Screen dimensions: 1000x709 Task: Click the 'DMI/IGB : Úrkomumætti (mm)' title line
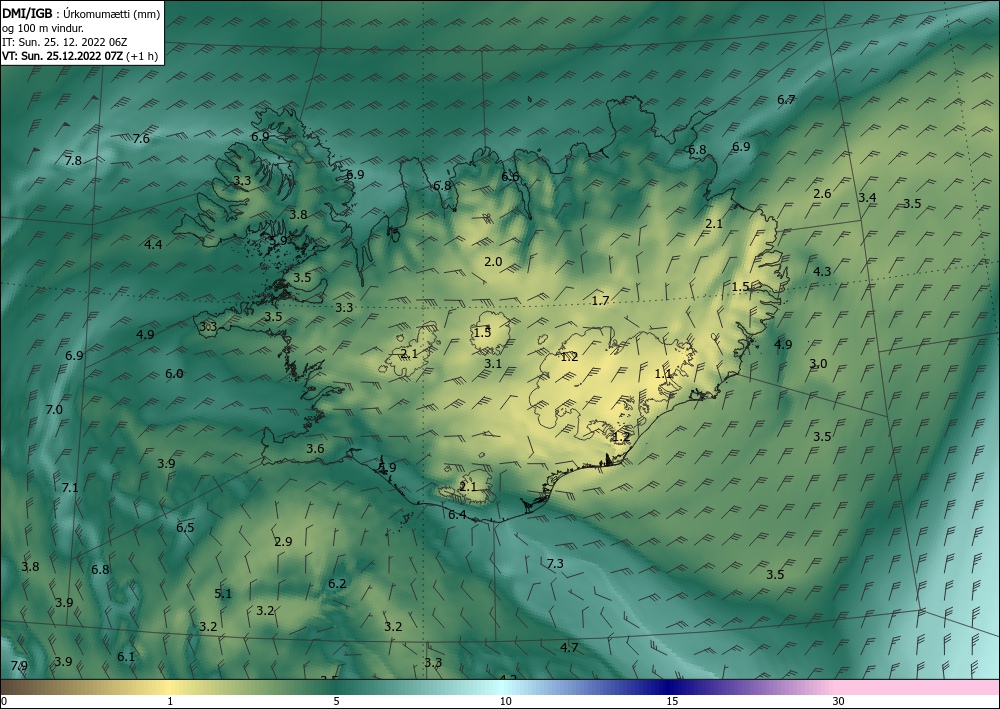(x=81, y=14)
